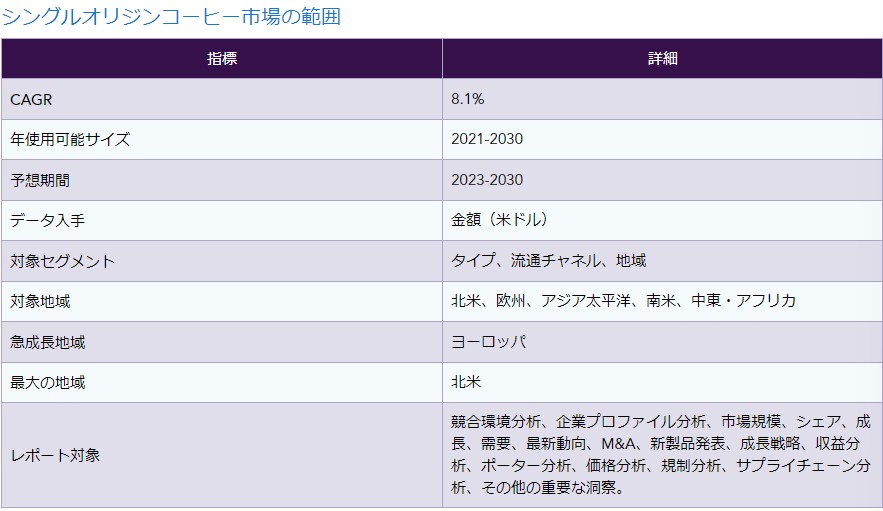This screenshot has height=511, width=883.
Task: Select the 予想期間 label
Action: click(40, 180)
